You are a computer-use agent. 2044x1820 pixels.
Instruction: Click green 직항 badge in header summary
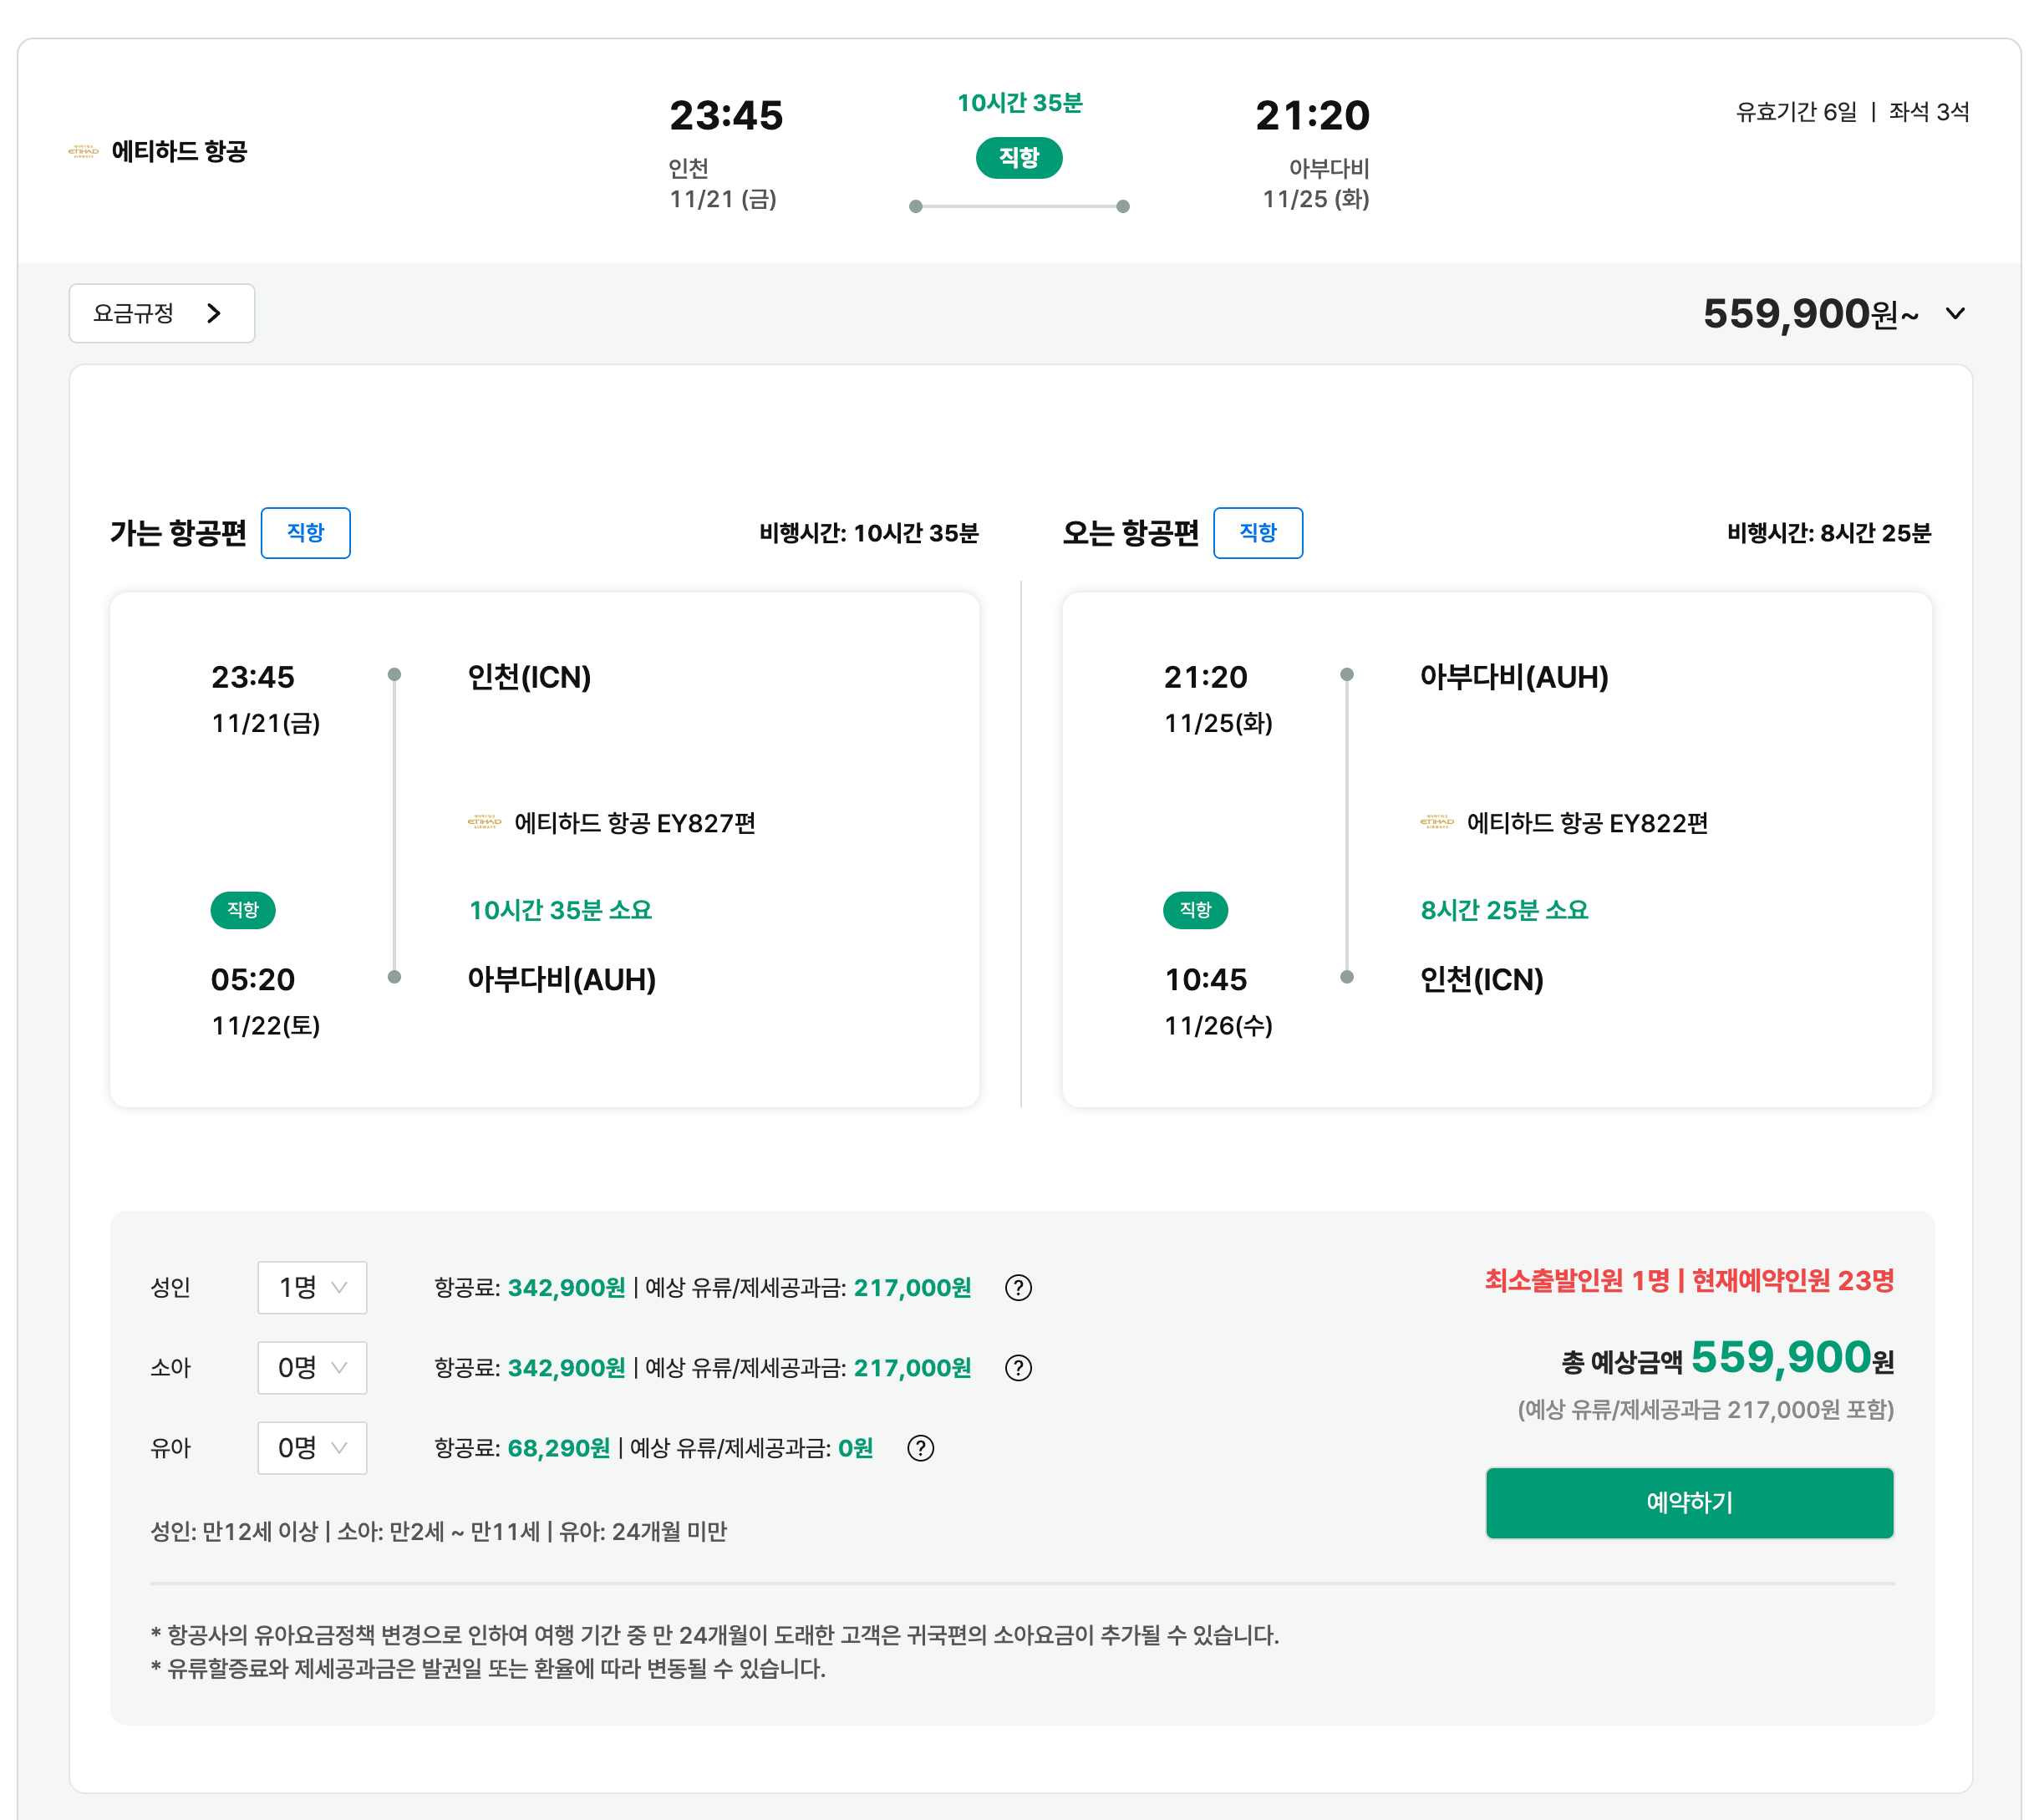click(1018, 158)
